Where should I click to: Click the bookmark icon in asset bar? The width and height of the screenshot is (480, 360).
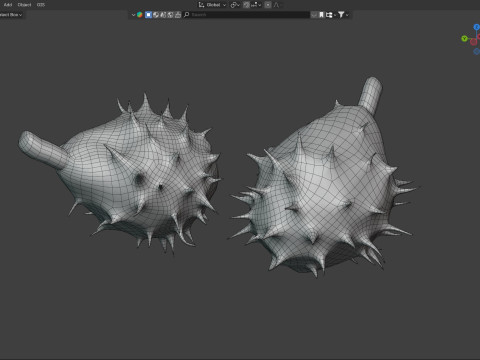(321, 15)
